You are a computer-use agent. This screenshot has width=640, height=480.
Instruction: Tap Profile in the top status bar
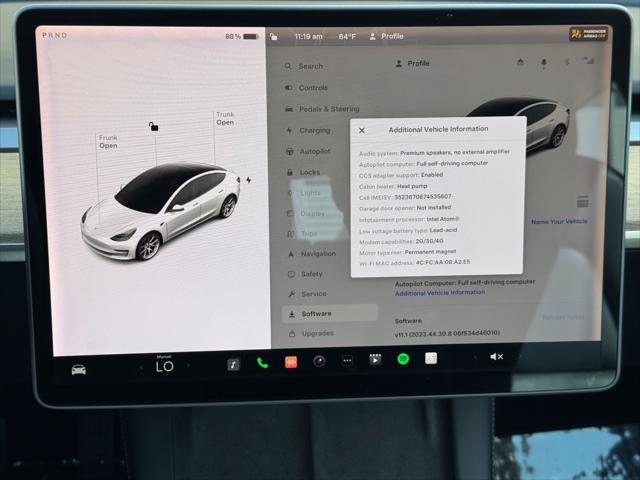(x=387, y=36)
